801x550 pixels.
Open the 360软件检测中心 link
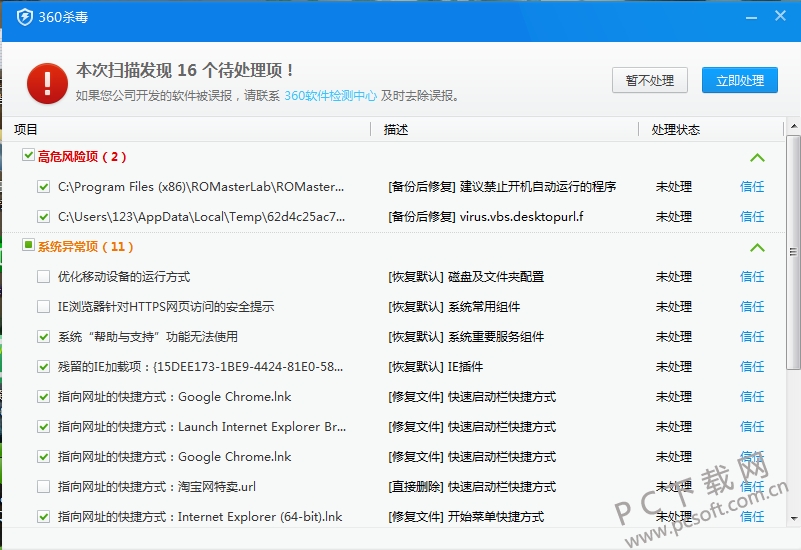[x=330, y=96]
